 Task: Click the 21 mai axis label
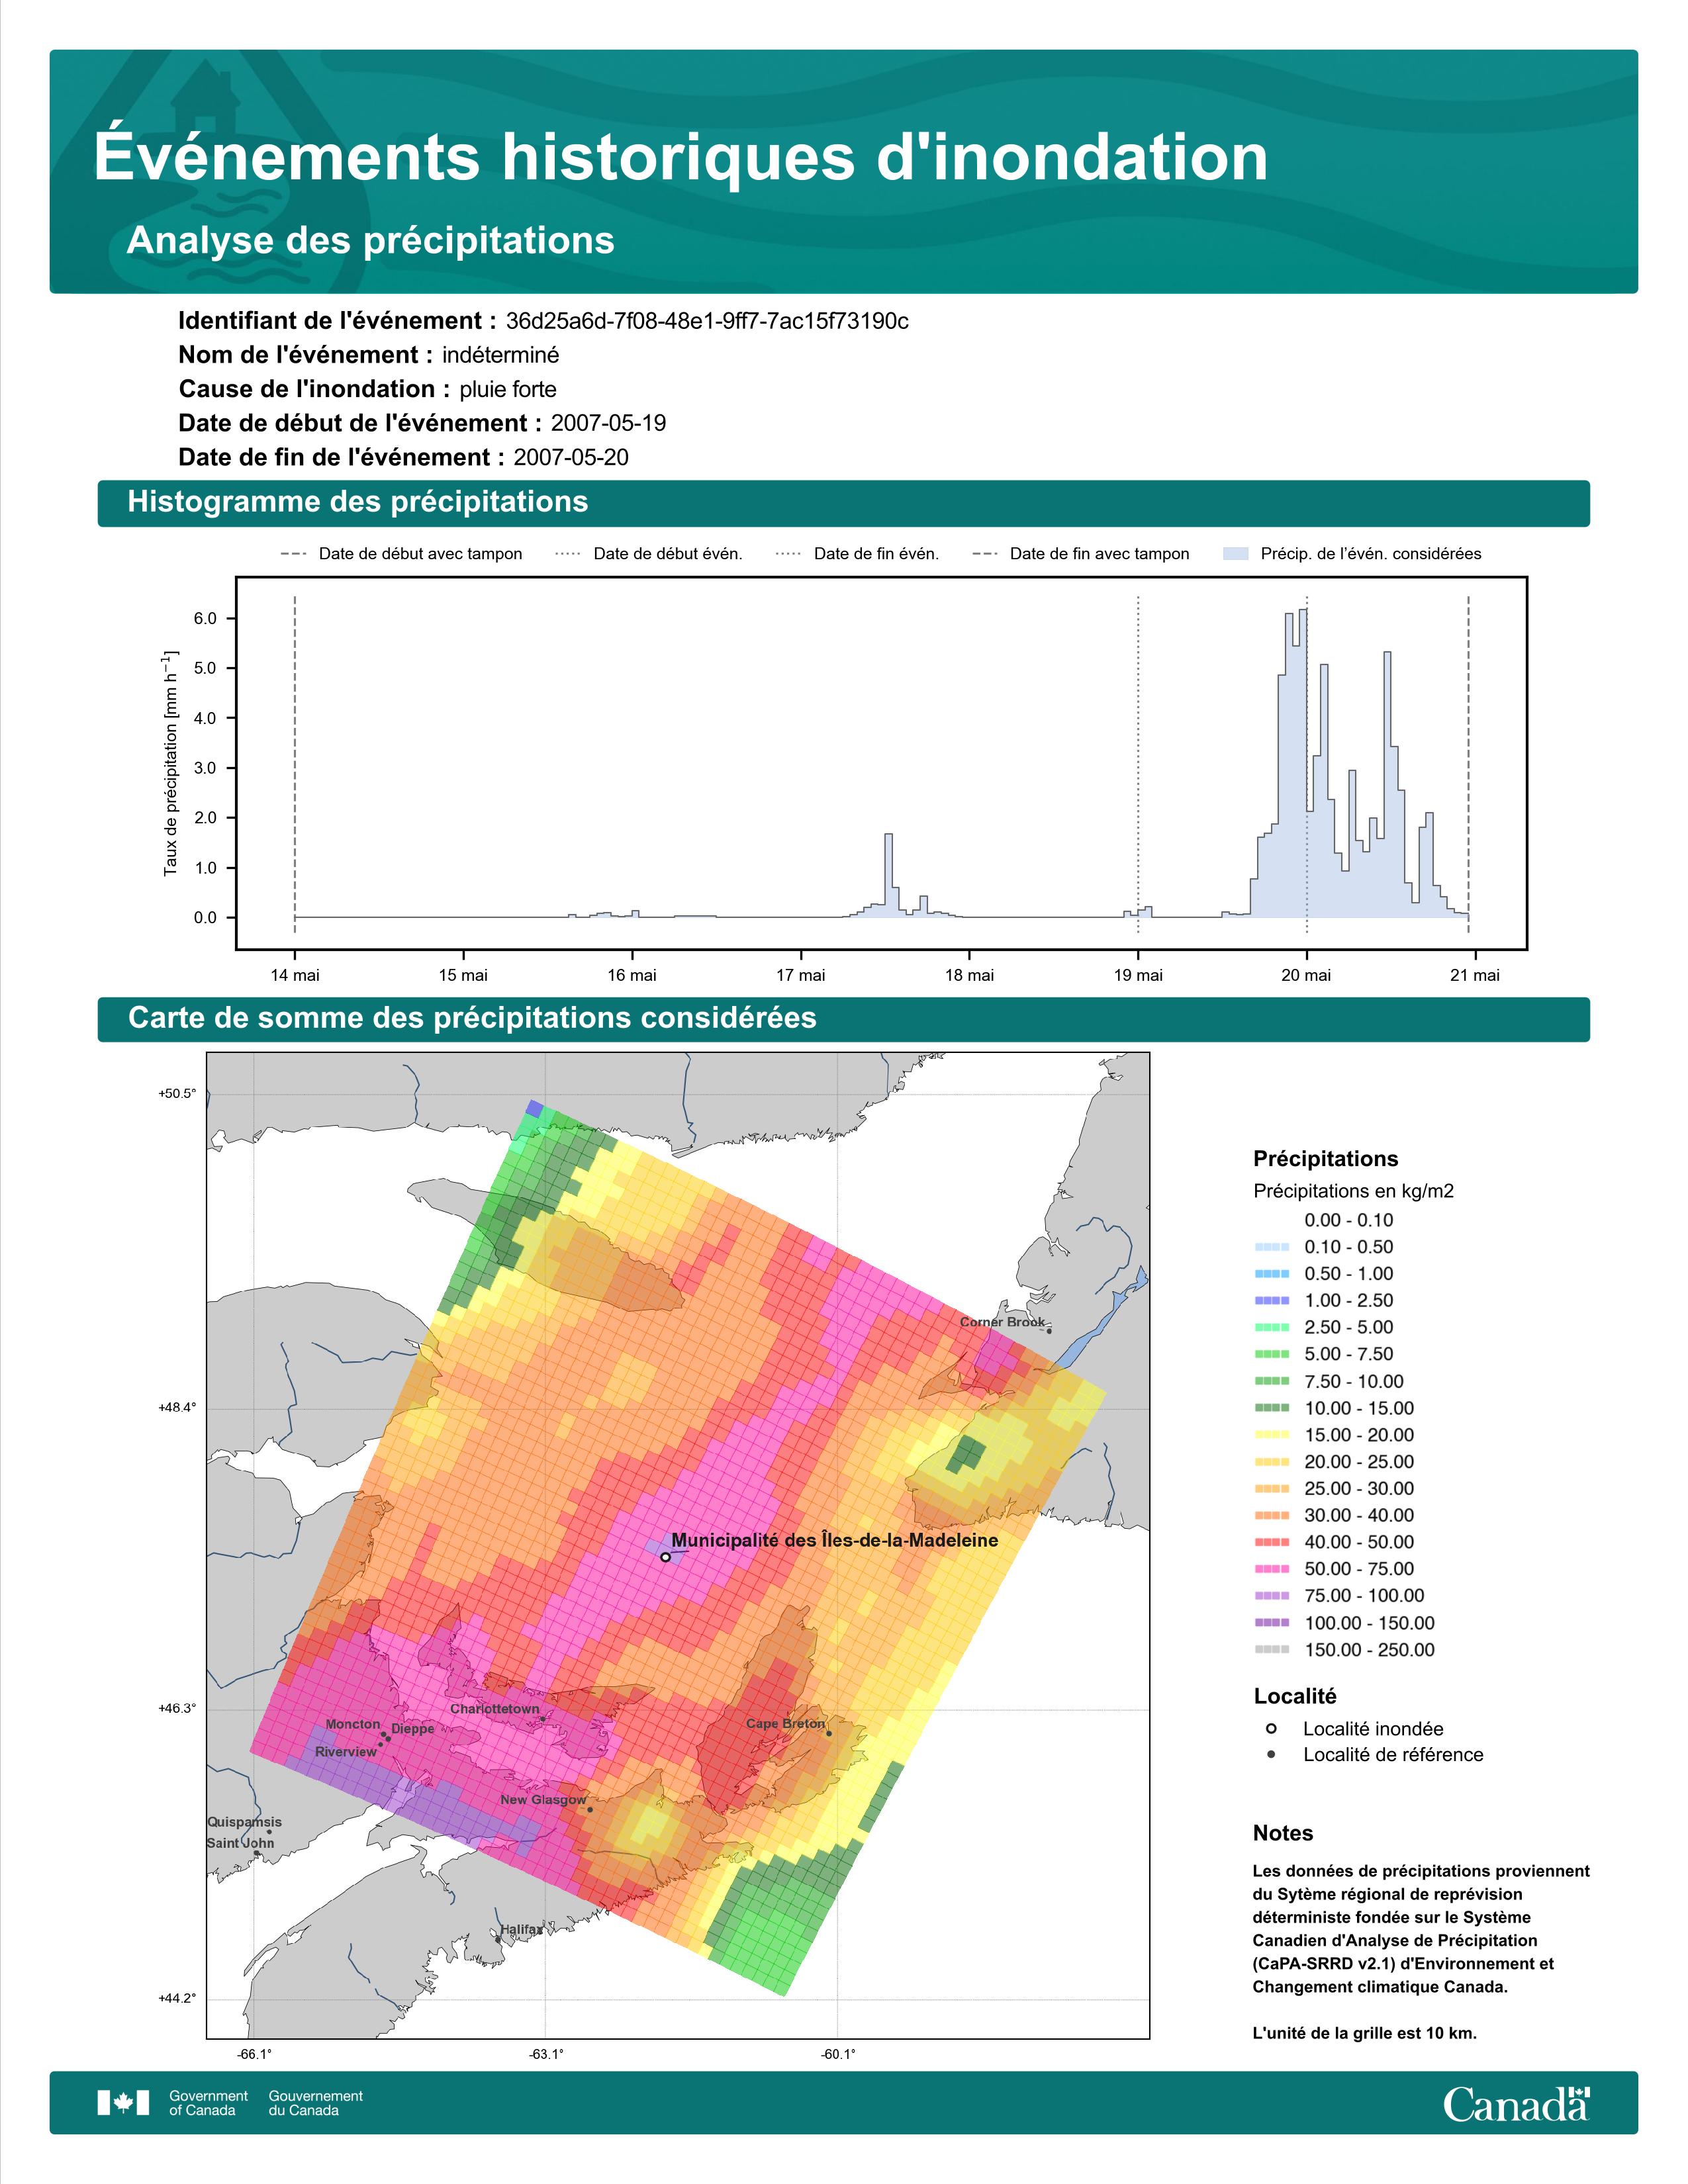(1475, 975)
